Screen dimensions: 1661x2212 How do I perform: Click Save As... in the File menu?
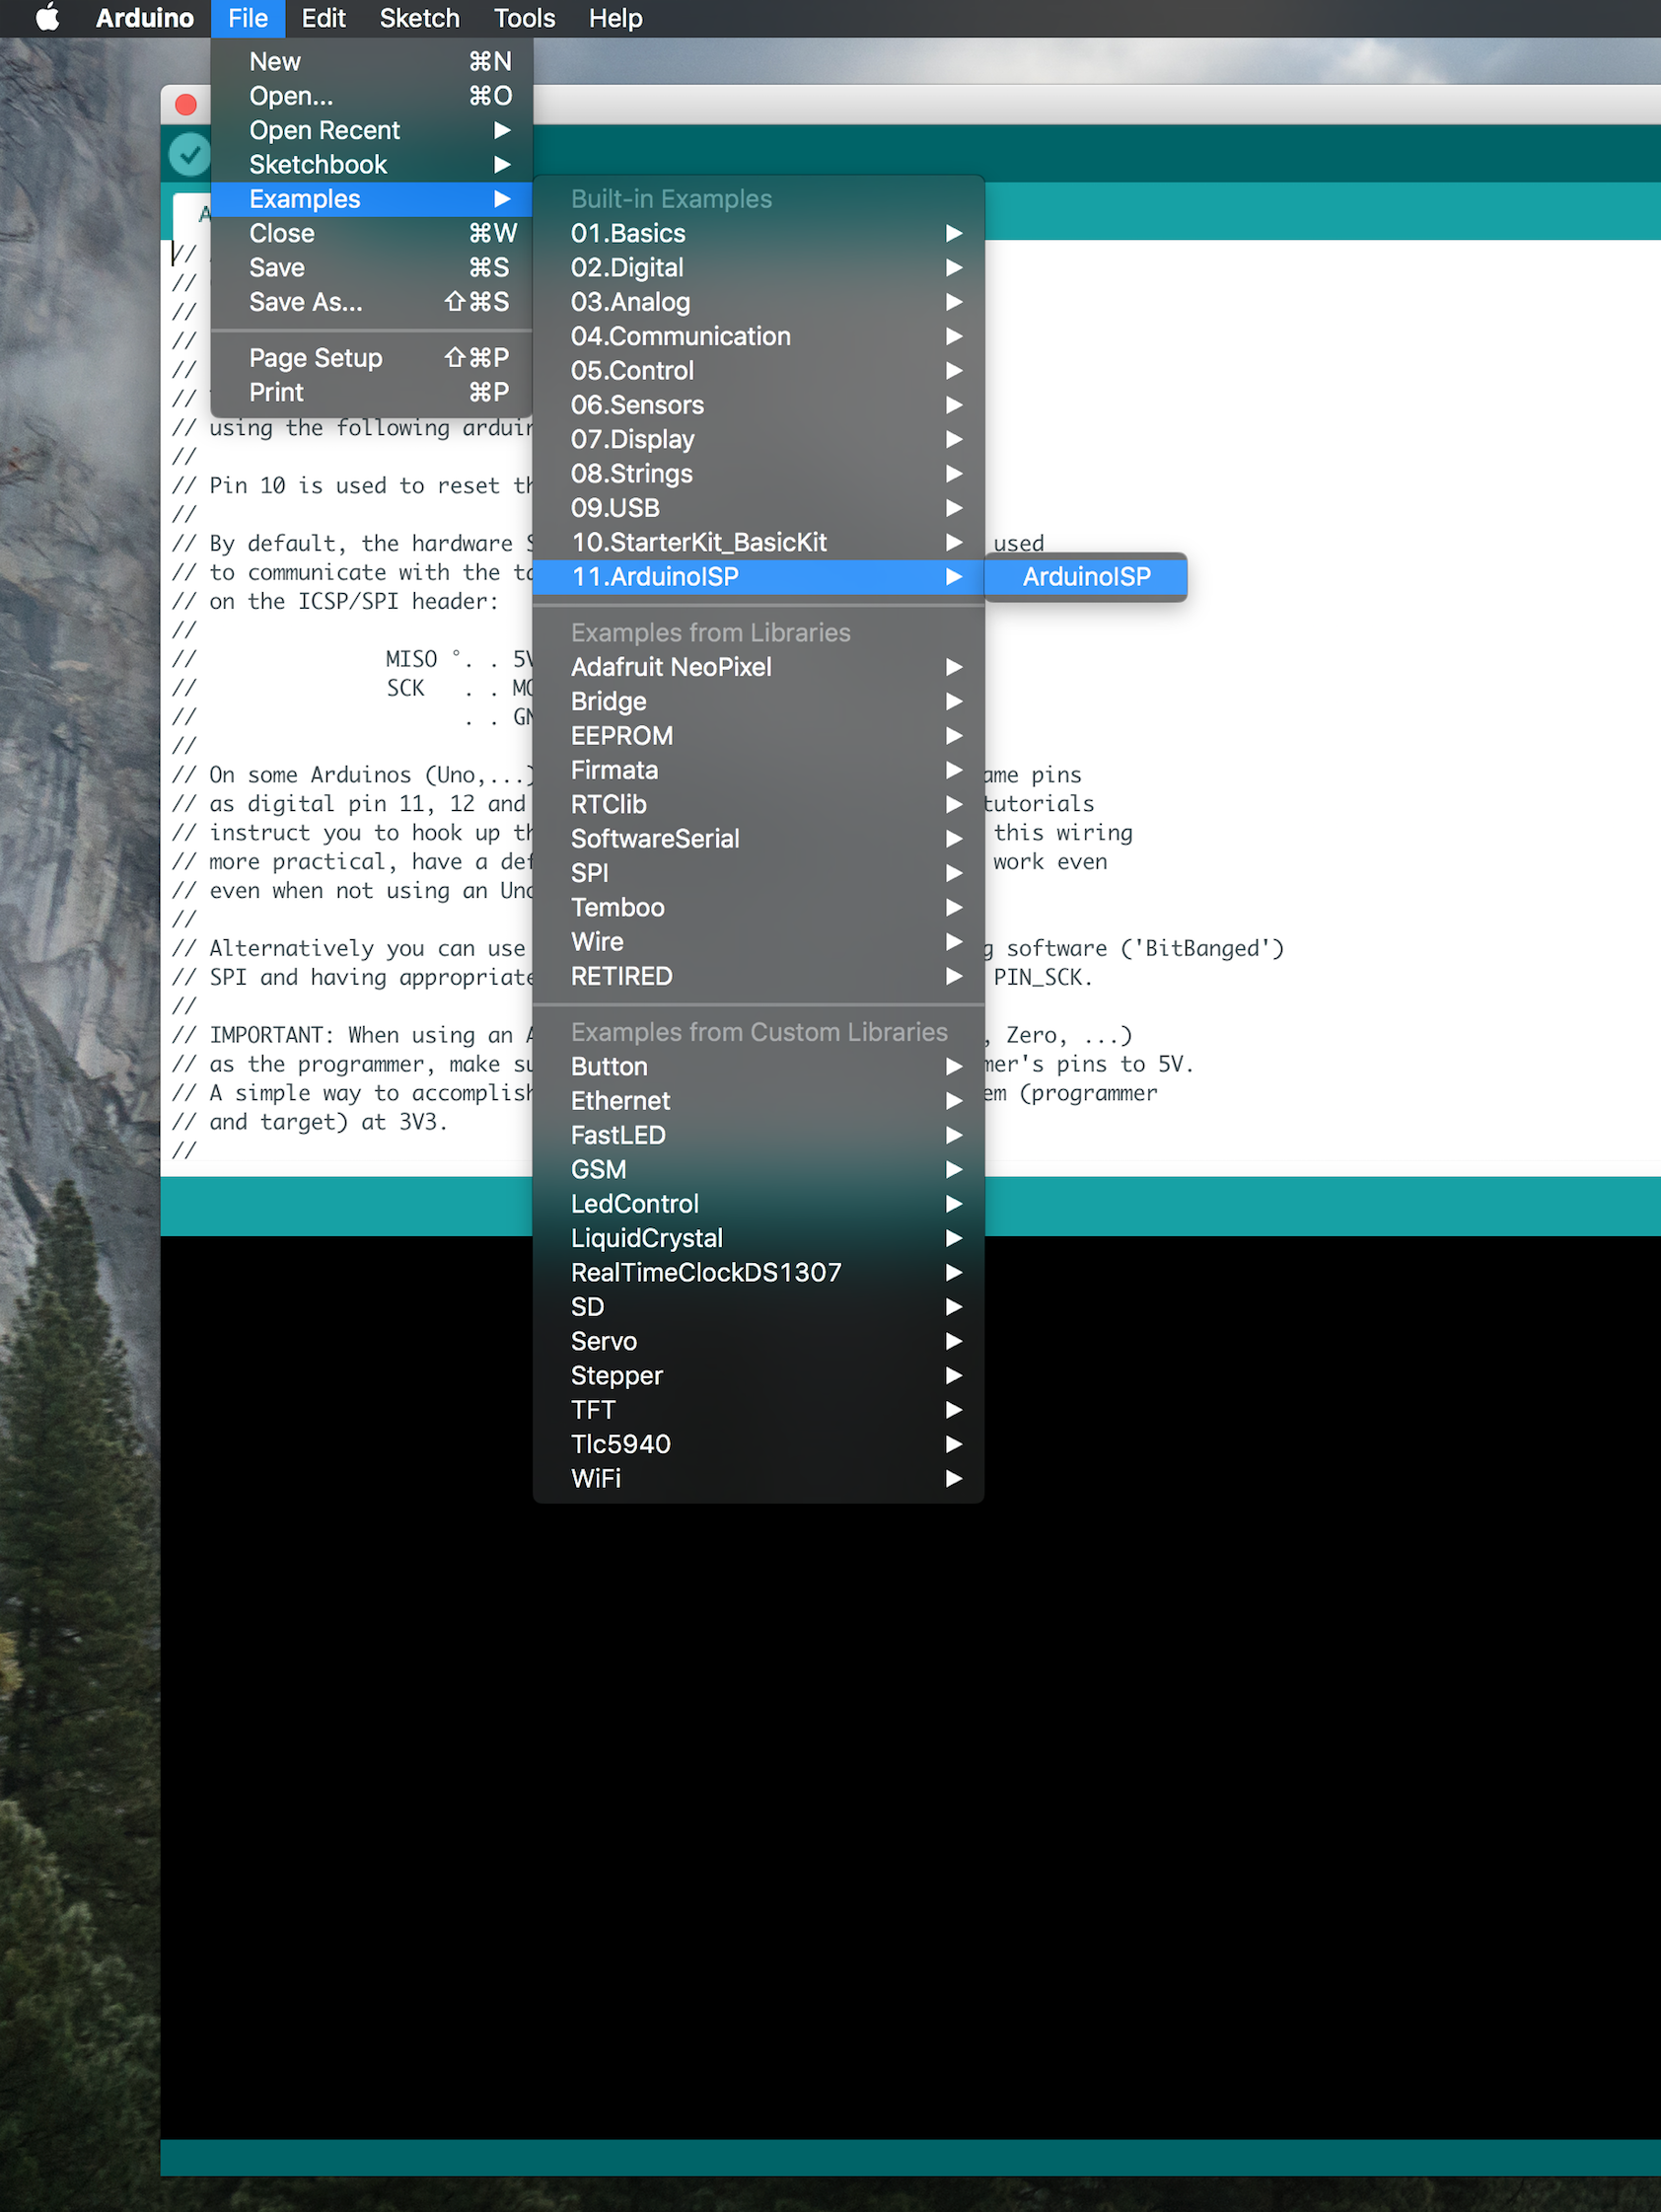tap(305, 302)
